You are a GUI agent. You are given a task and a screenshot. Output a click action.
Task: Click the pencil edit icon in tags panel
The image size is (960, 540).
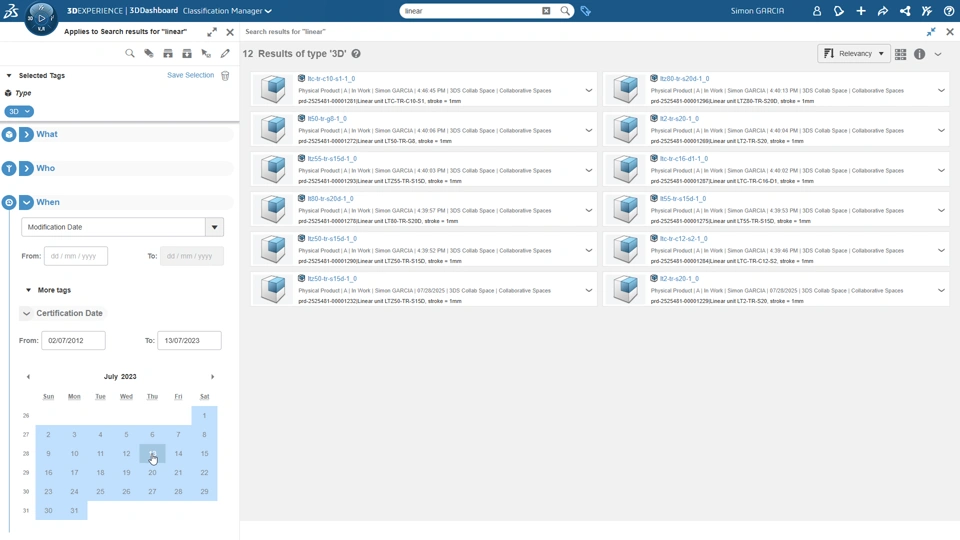tap(225, 54)
